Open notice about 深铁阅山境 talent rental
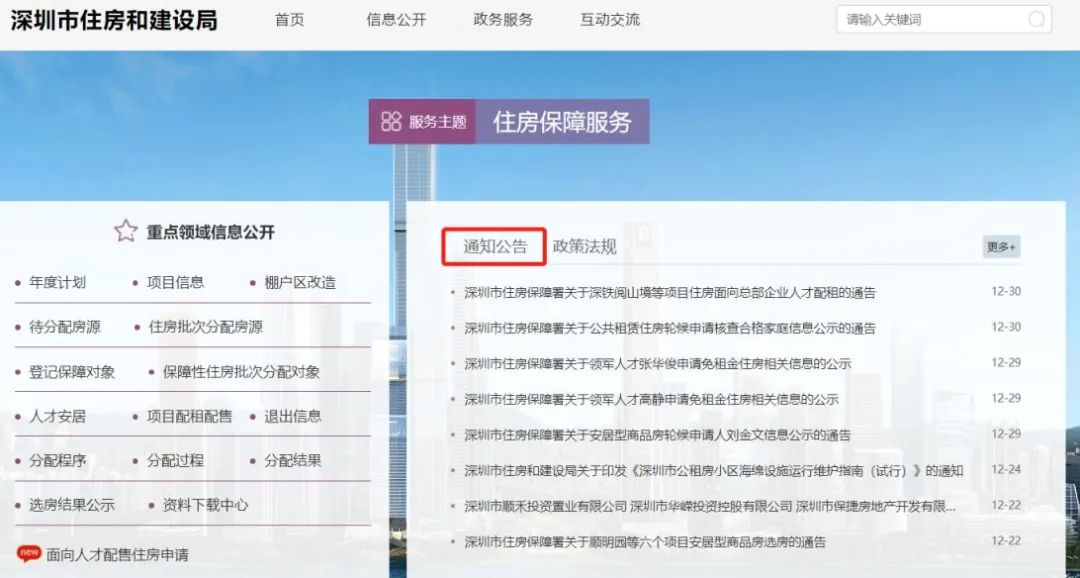 [x=669, y=293]
